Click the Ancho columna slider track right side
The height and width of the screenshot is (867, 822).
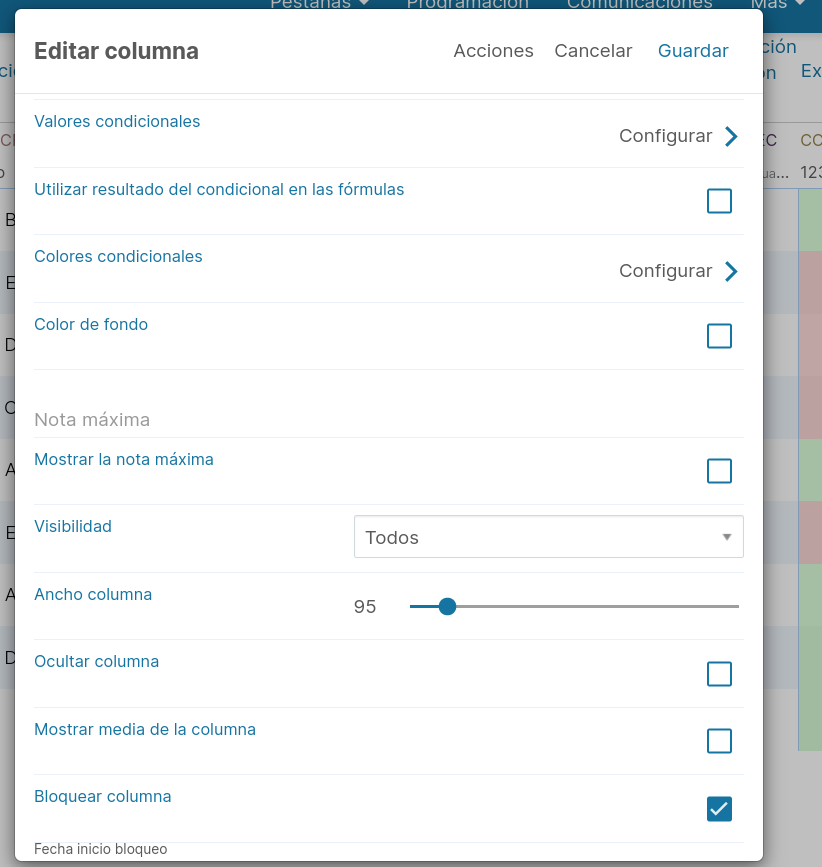coord(597,607)
